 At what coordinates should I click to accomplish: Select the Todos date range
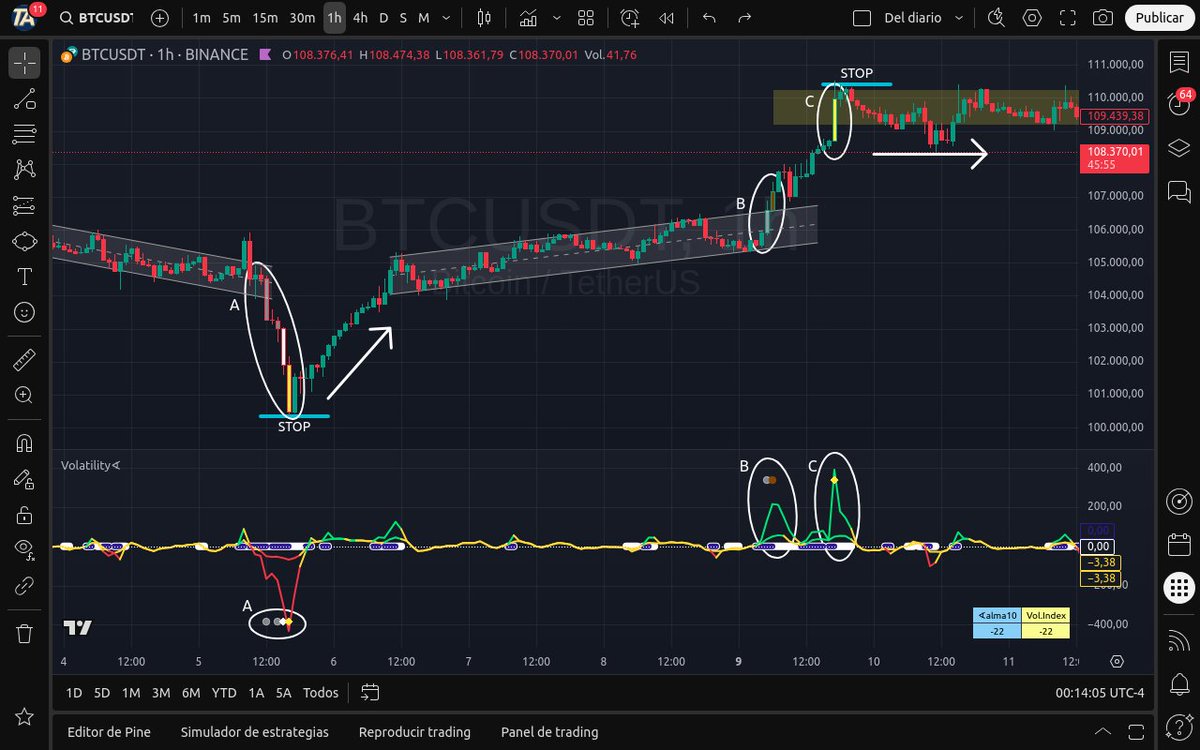(320, 692)
